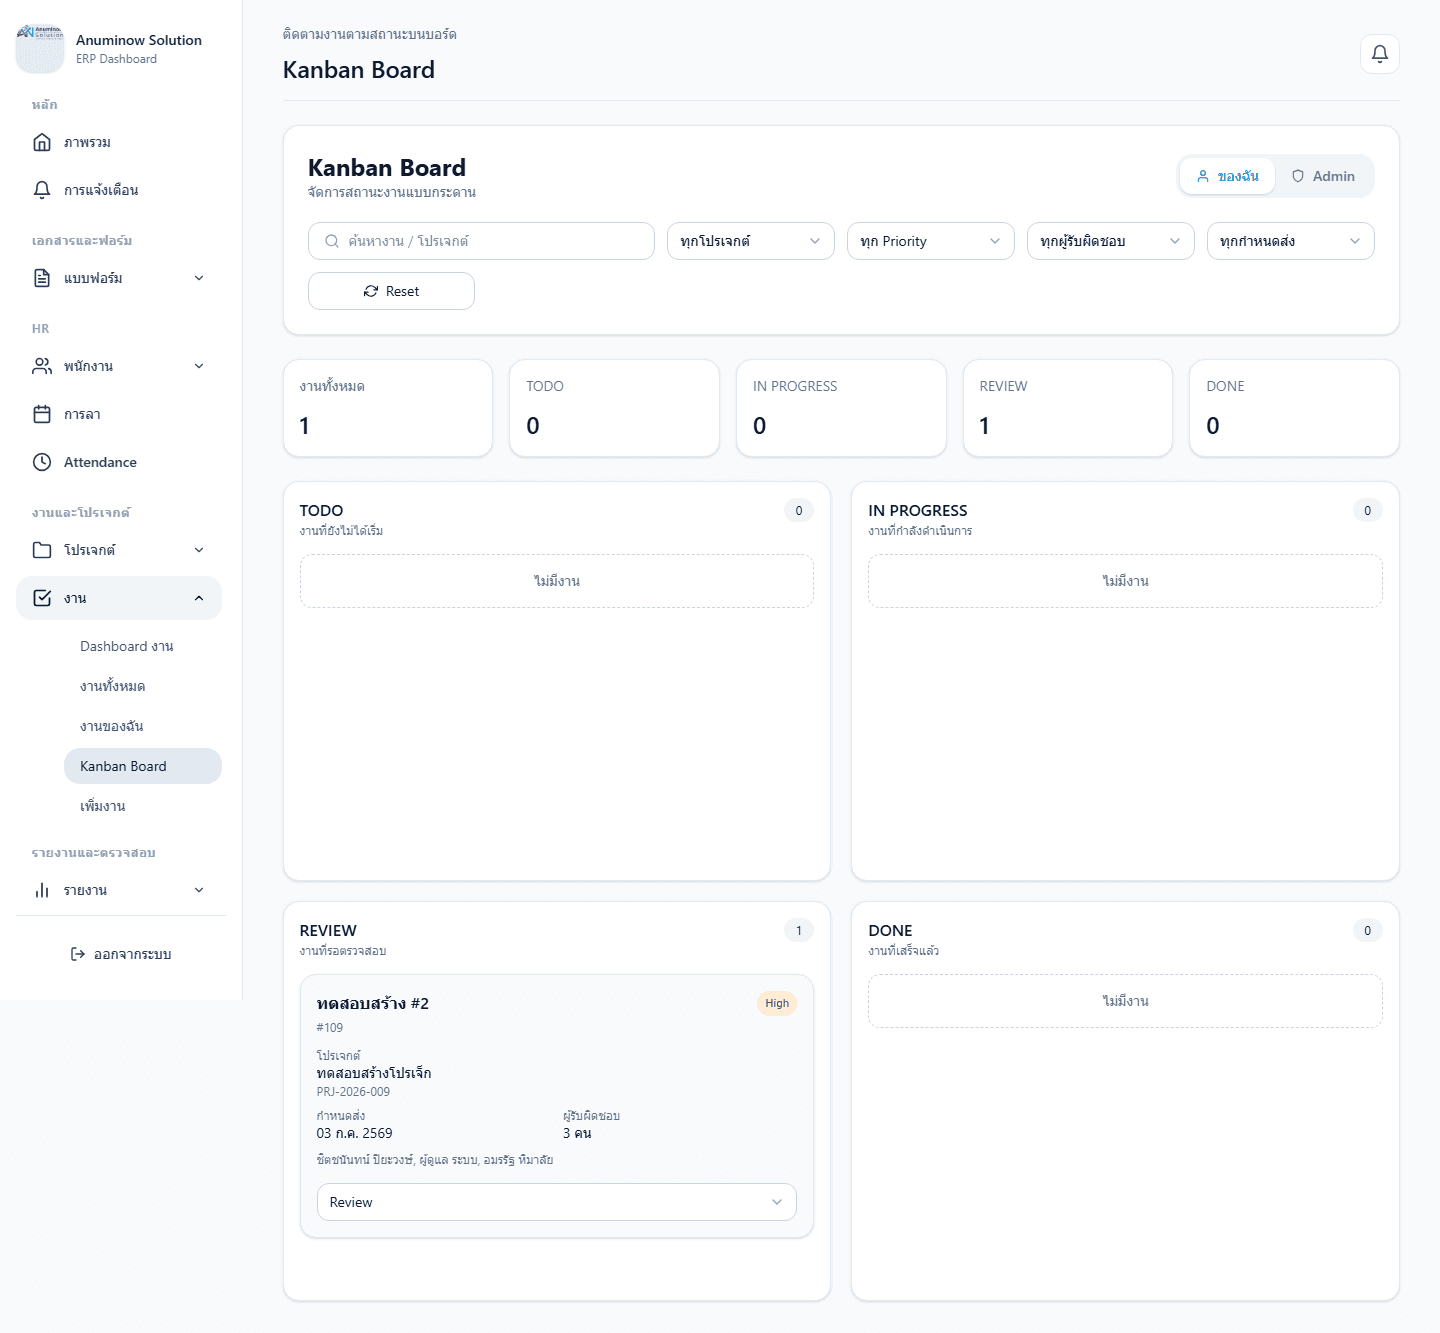Open the ทุกโปรเจกต์ filter dropdown

coord(751,241)
